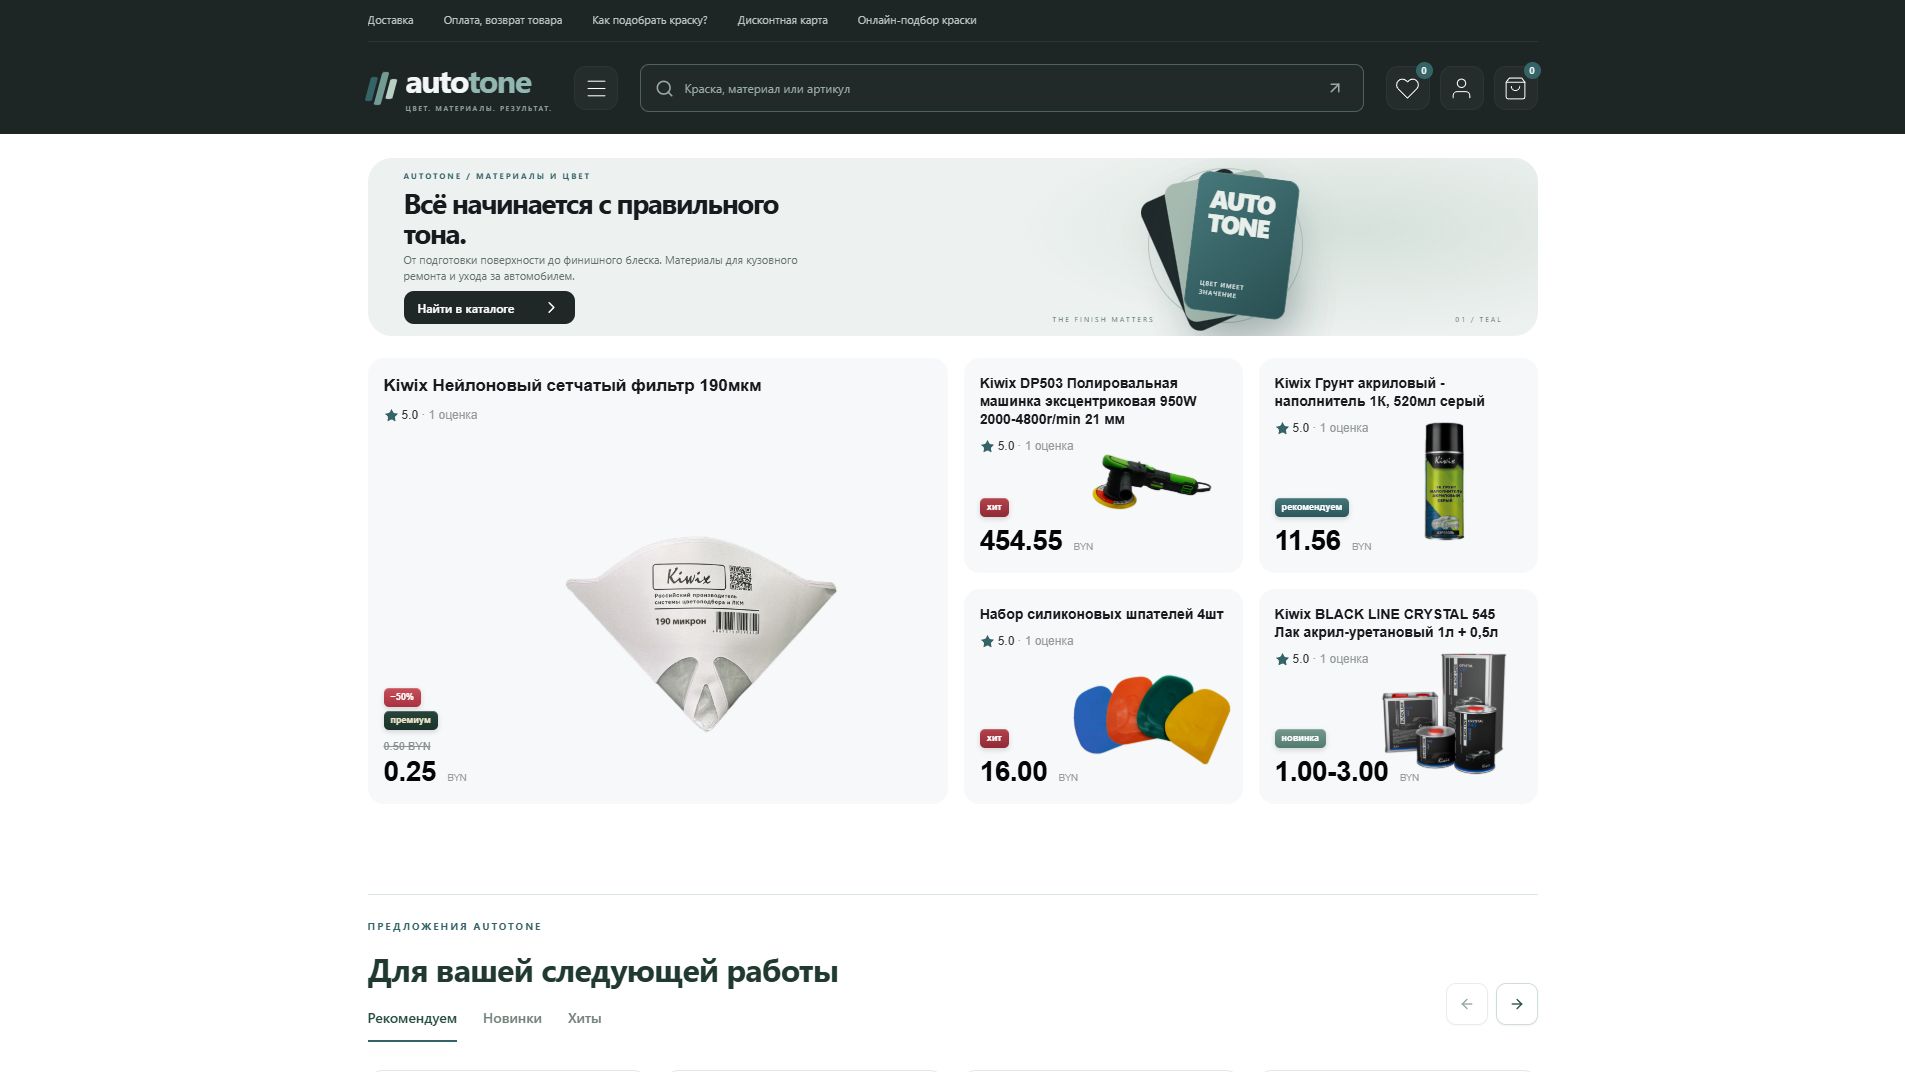Screen dimensions: 1905x1072
Task: Switch to the 'Новинки' tab
Action: coord(512,1018)
